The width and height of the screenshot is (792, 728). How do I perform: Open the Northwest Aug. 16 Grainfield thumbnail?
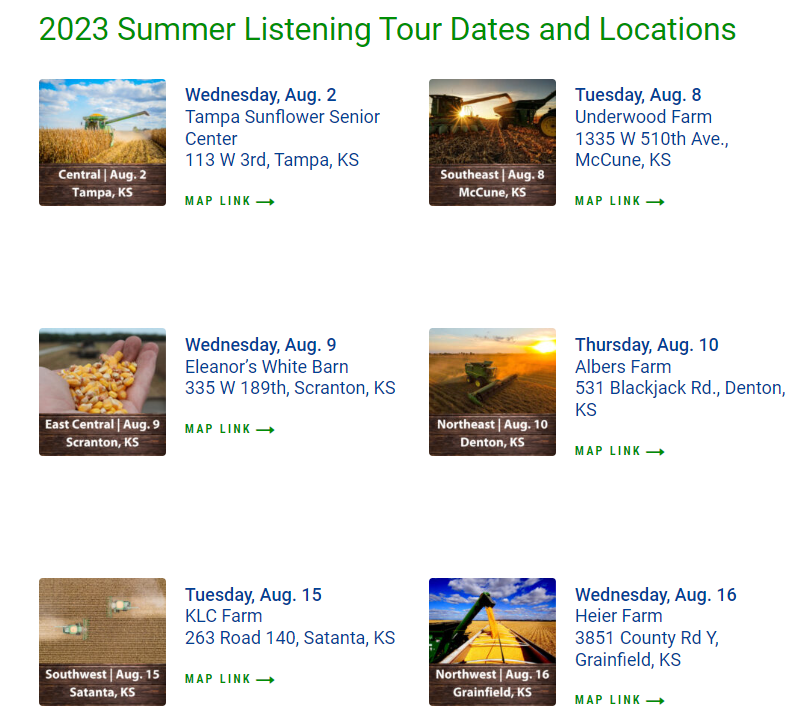tap(492, 642)
